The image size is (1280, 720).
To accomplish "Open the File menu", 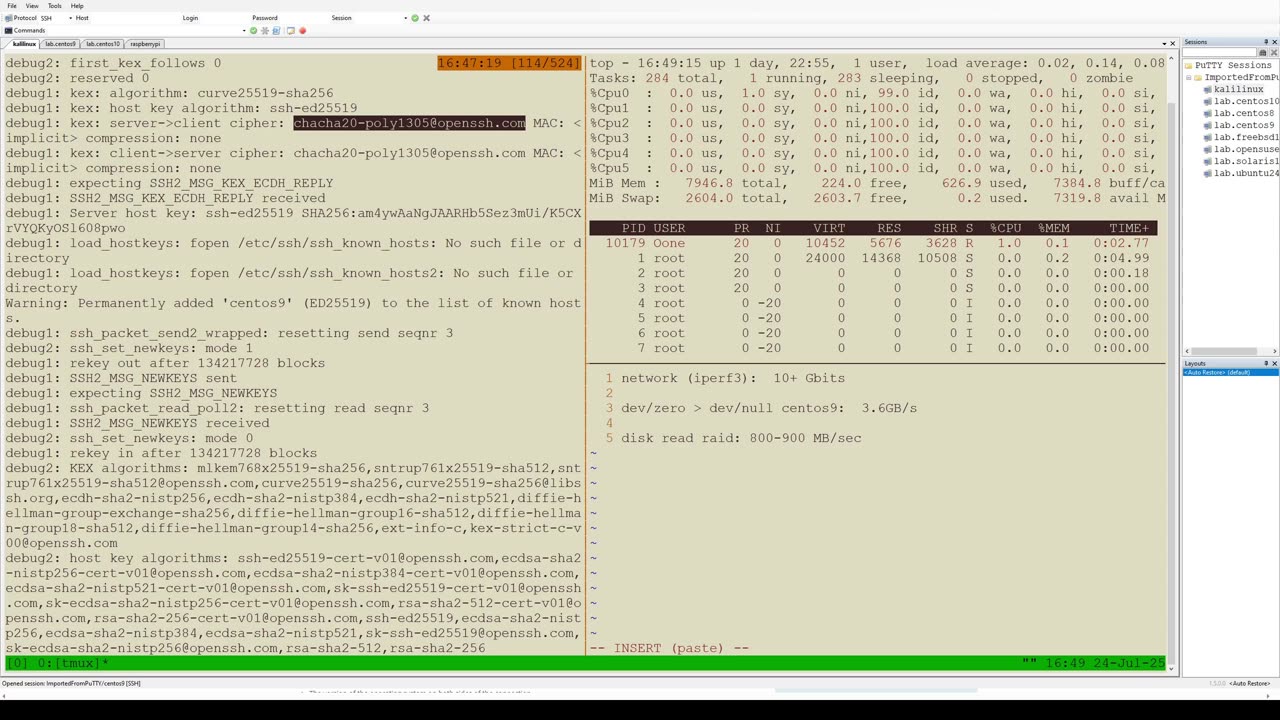I will [12, 6].
